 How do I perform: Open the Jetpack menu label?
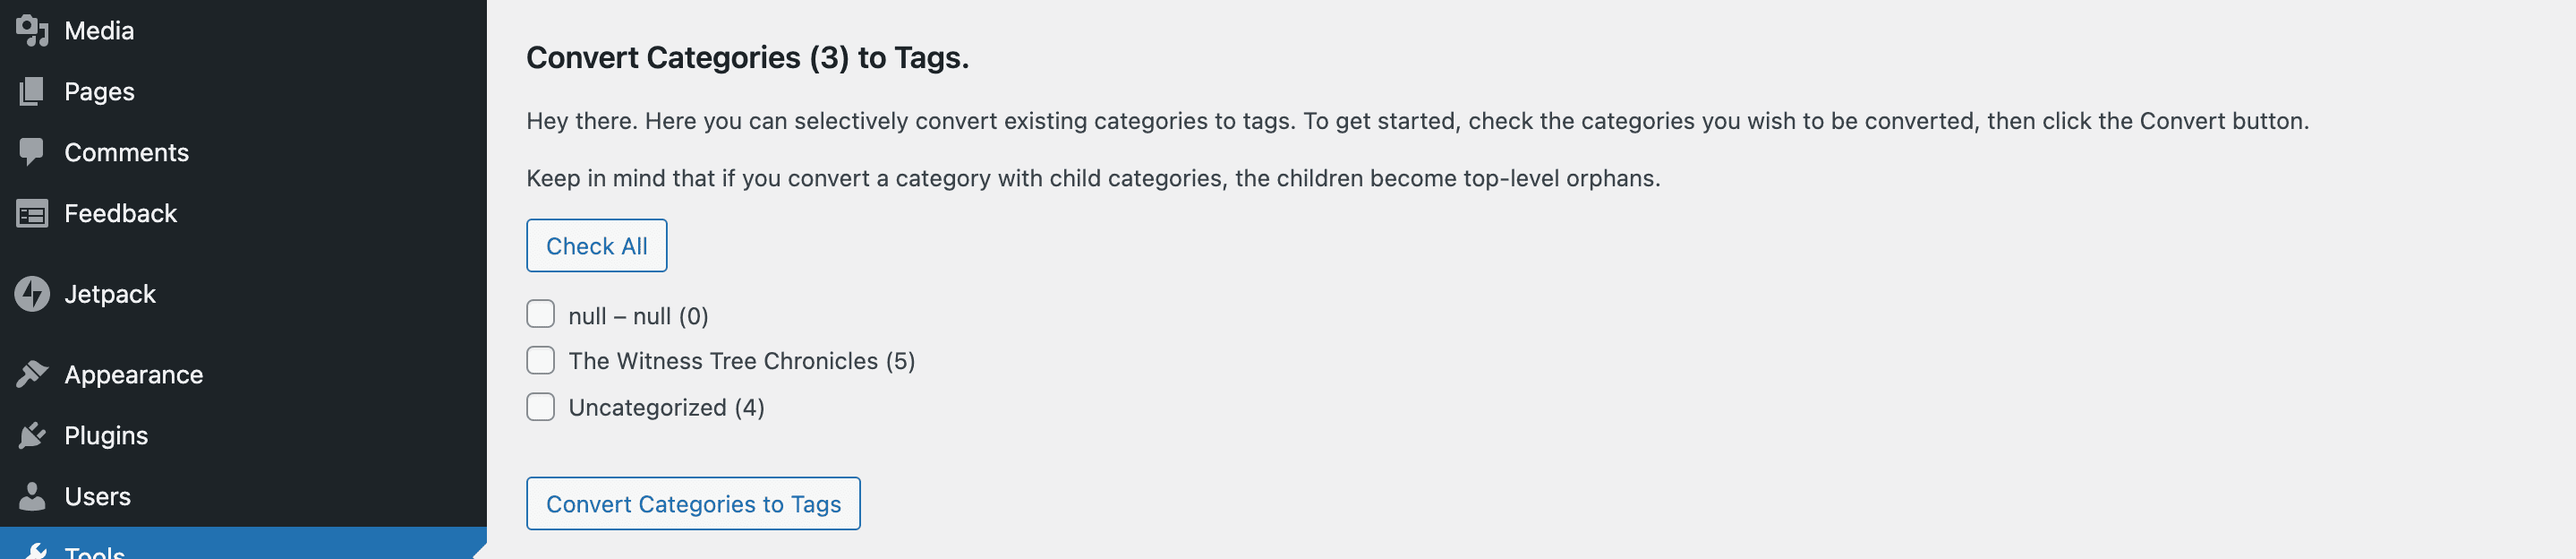coord(110,294)
